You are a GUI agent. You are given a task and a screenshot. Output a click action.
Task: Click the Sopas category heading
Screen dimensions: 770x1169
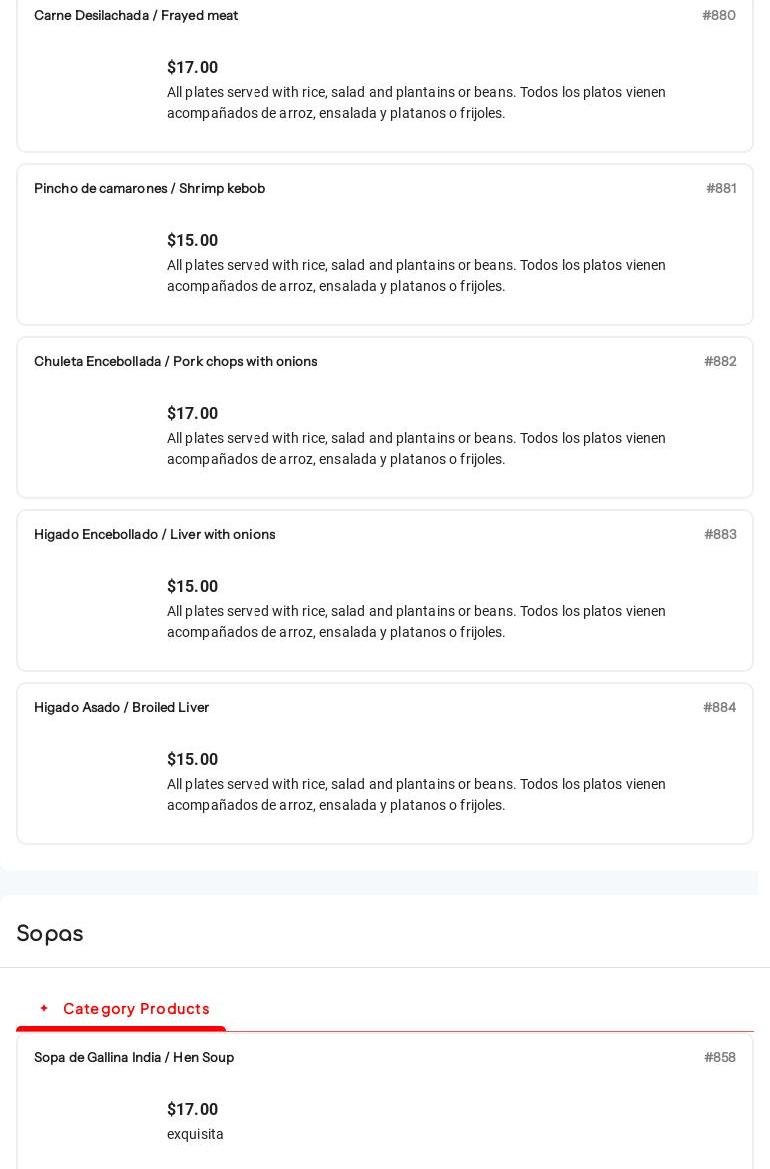[x=50, y=933]
